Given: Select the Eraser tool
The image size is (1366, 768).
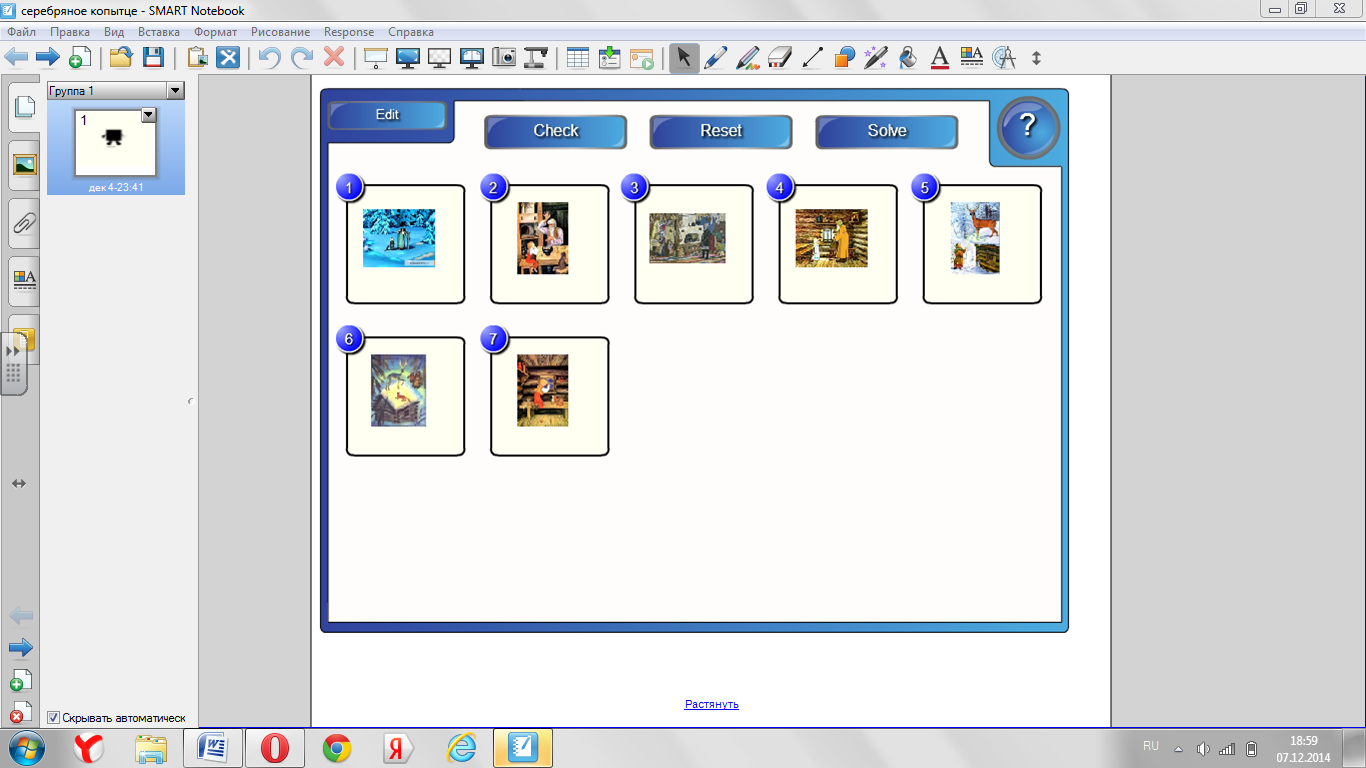Looking at the screenshot, I should point(779,57).
